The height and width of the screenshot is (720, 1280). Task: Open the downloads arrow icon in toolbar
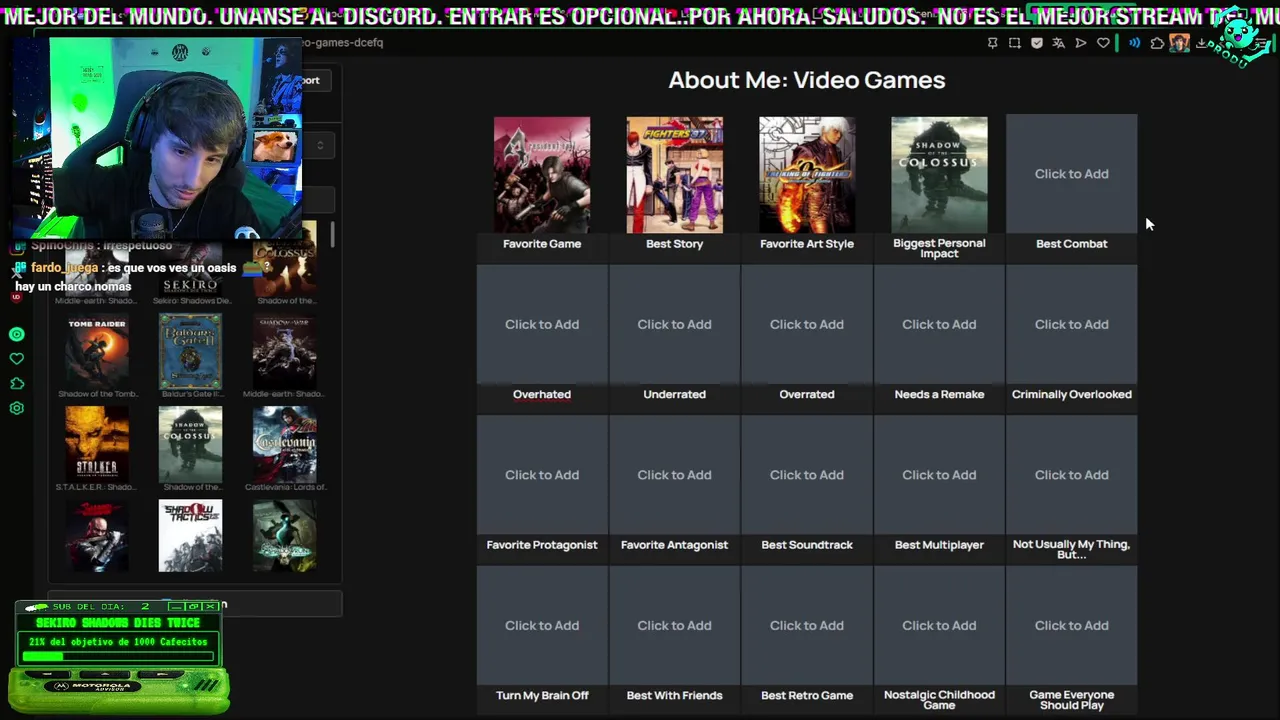1201,43
